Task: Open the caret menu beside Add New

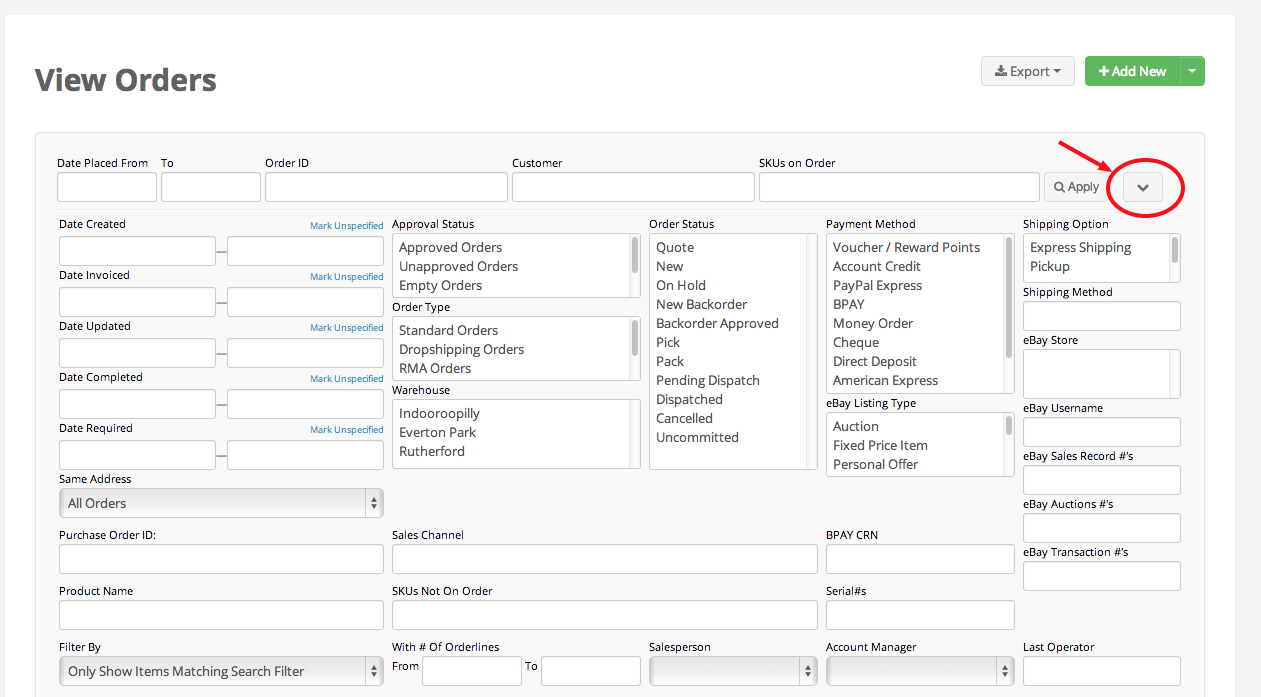Action: pyautogui.click(x=1192, y=71)
